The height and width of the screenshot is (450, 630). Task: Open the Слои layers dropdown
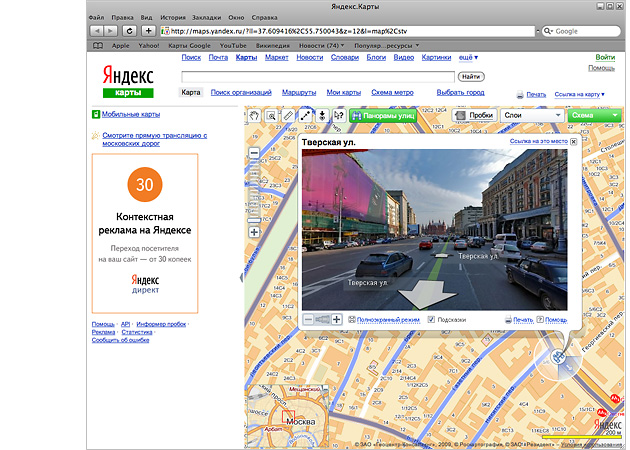click(x=531, y=116)
